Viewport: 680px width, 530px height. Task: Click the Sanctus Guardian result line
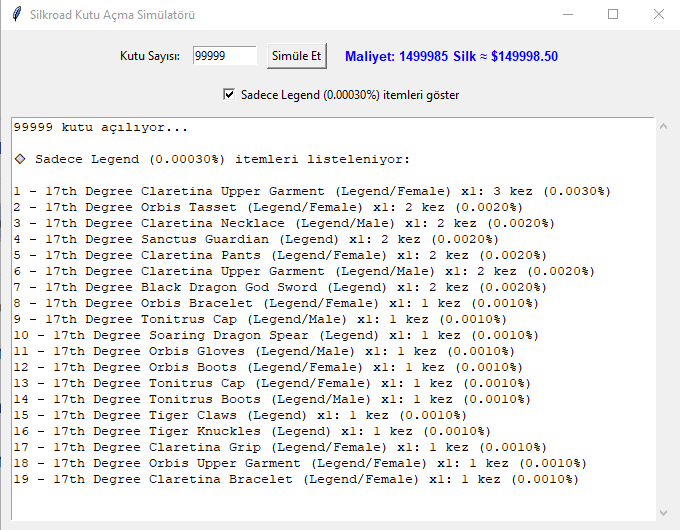pos(255,239)
